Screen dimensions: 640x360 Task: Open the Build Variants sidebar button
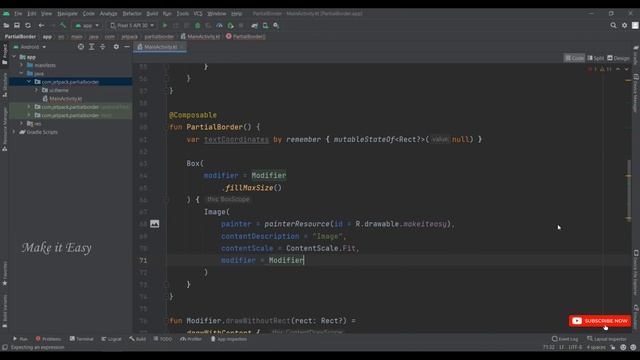[x=4, y=311]
